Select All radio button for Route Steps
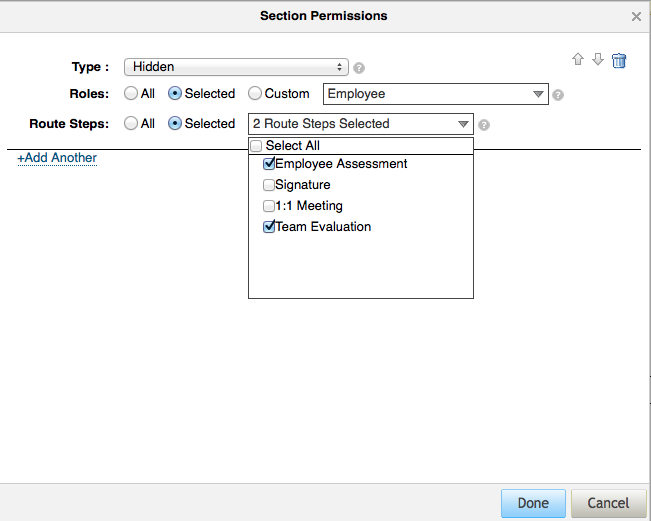This screenshot has width=651, height=521. [x=131, y=123]
